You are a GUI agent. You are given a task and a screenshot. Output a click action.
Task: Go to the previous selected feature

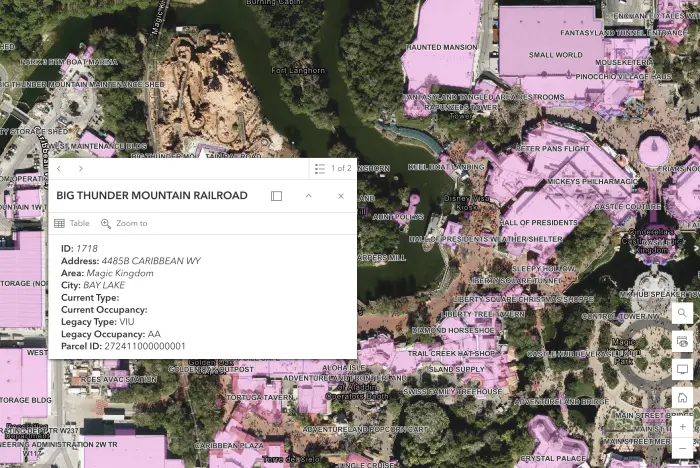59,169
